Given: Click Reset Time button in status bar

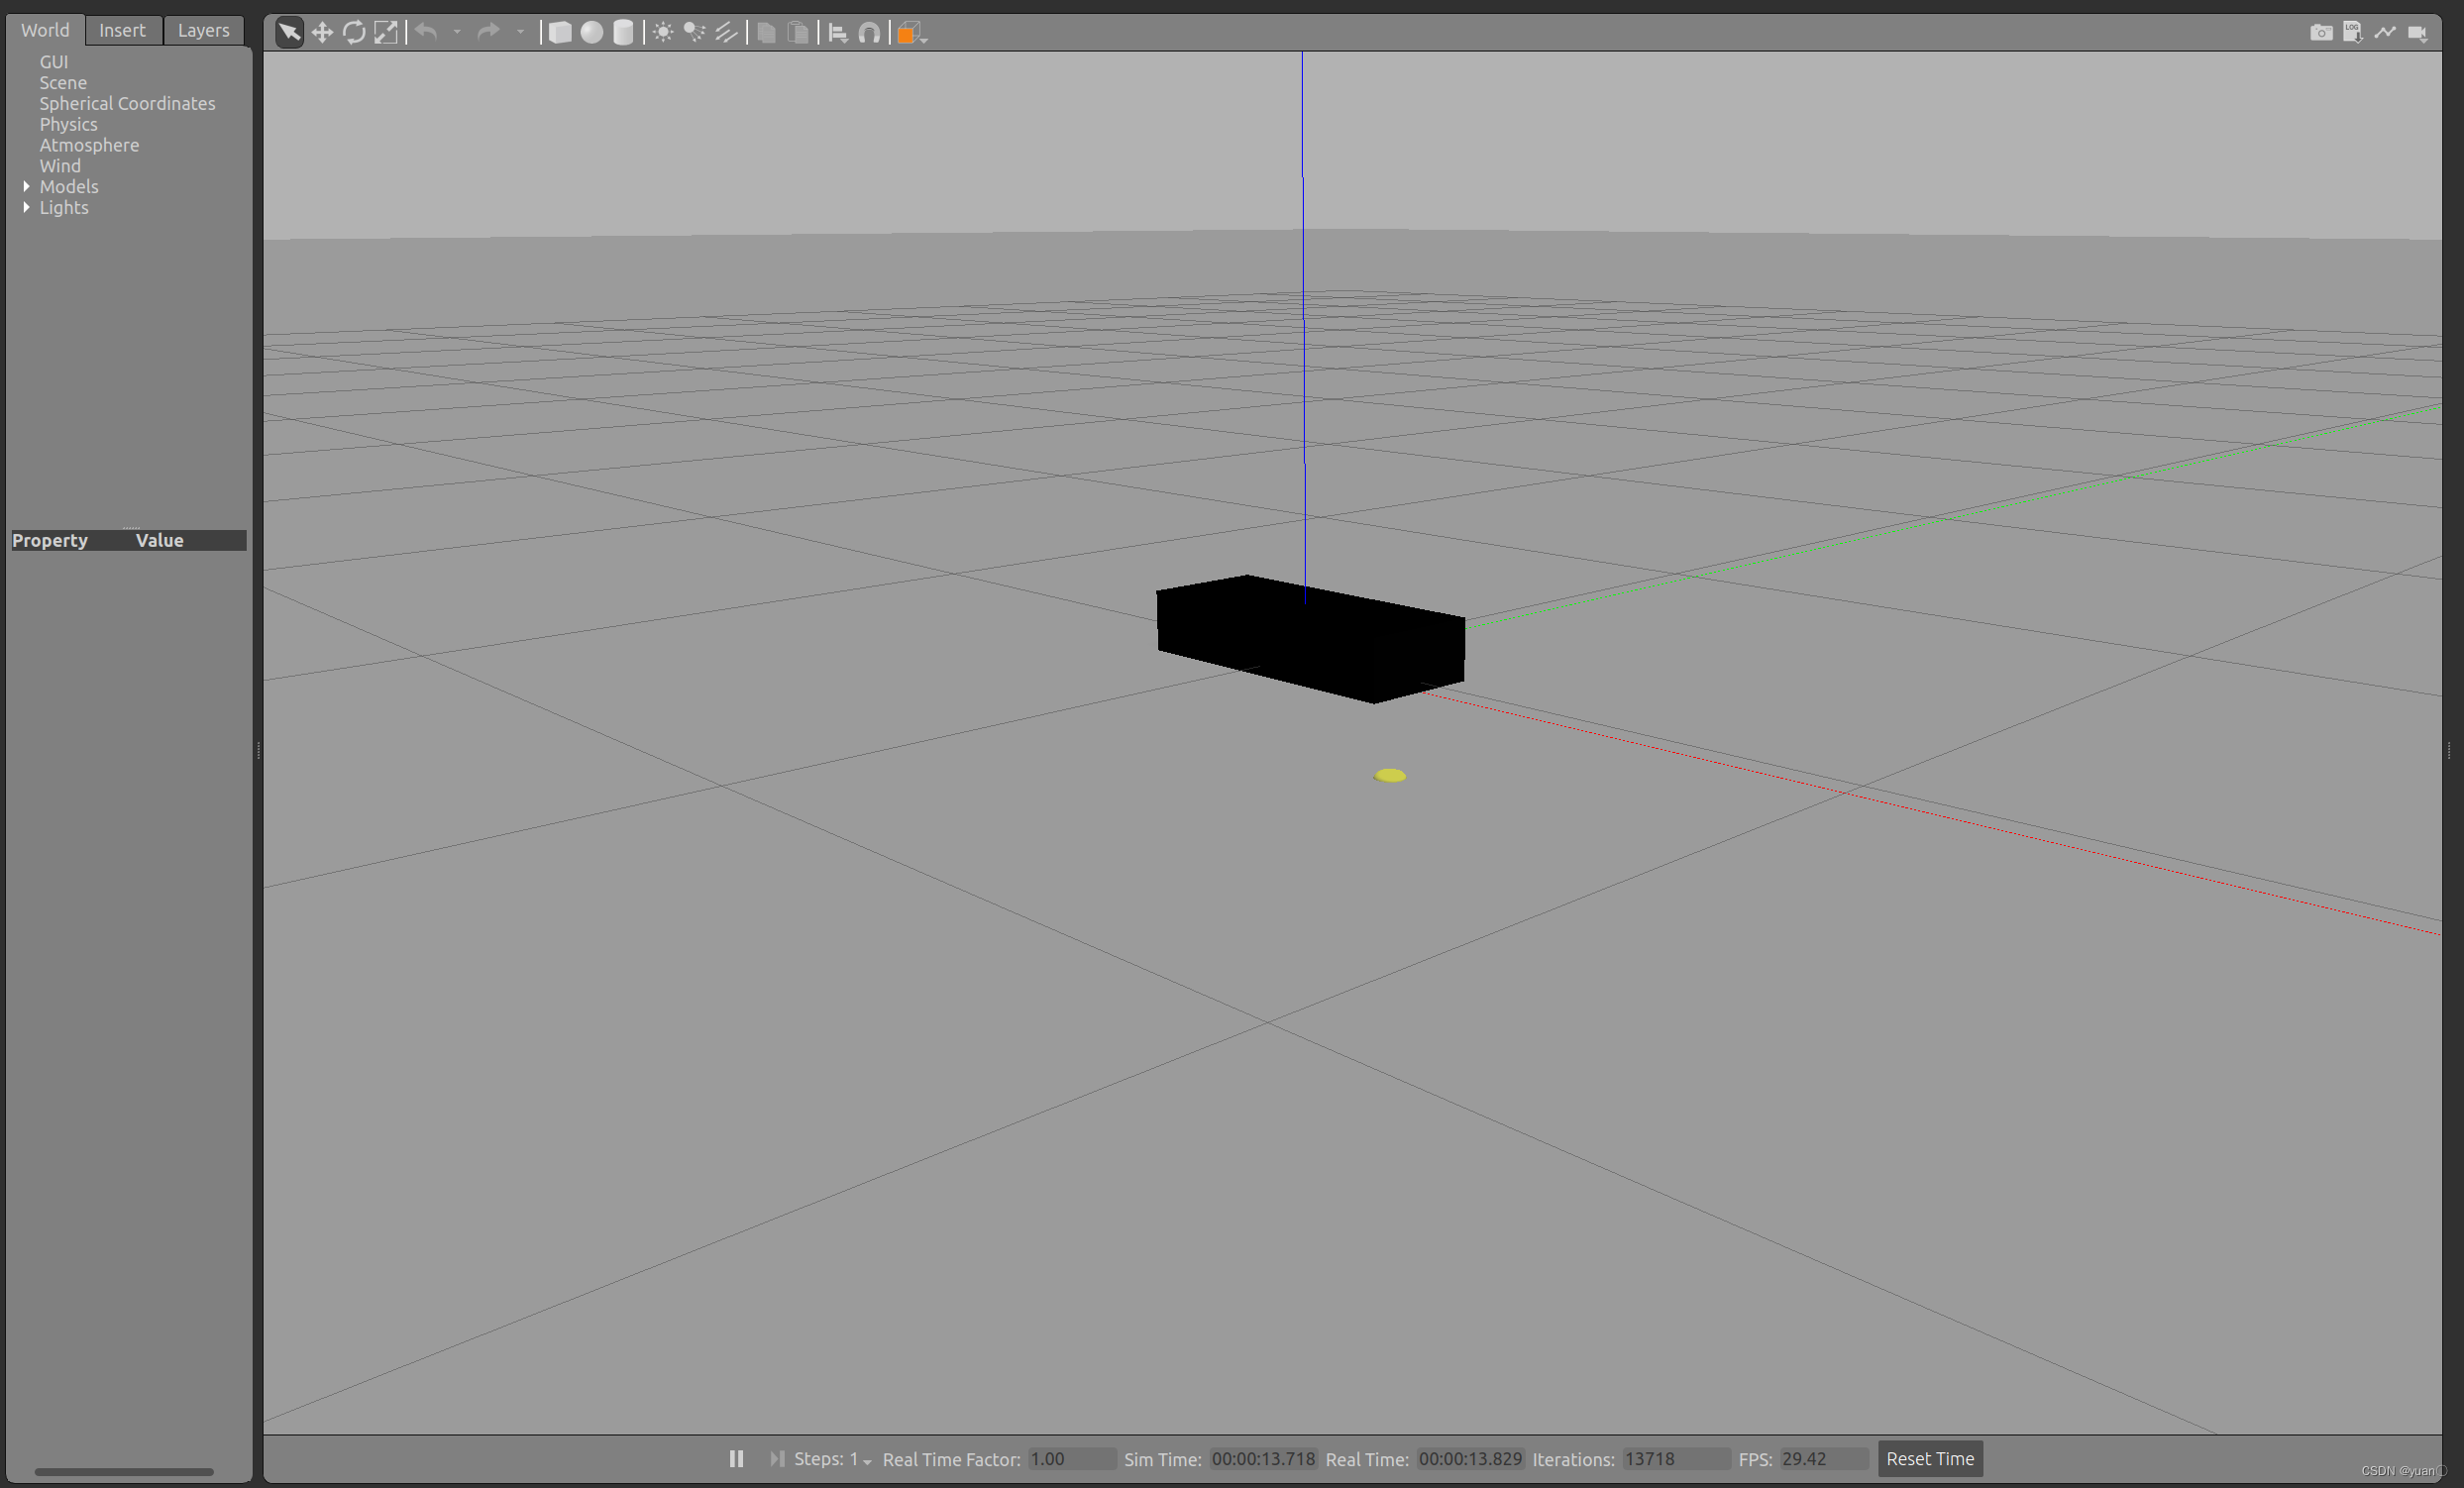Looking at the screenshot, I should (x=1929, y=1458).
